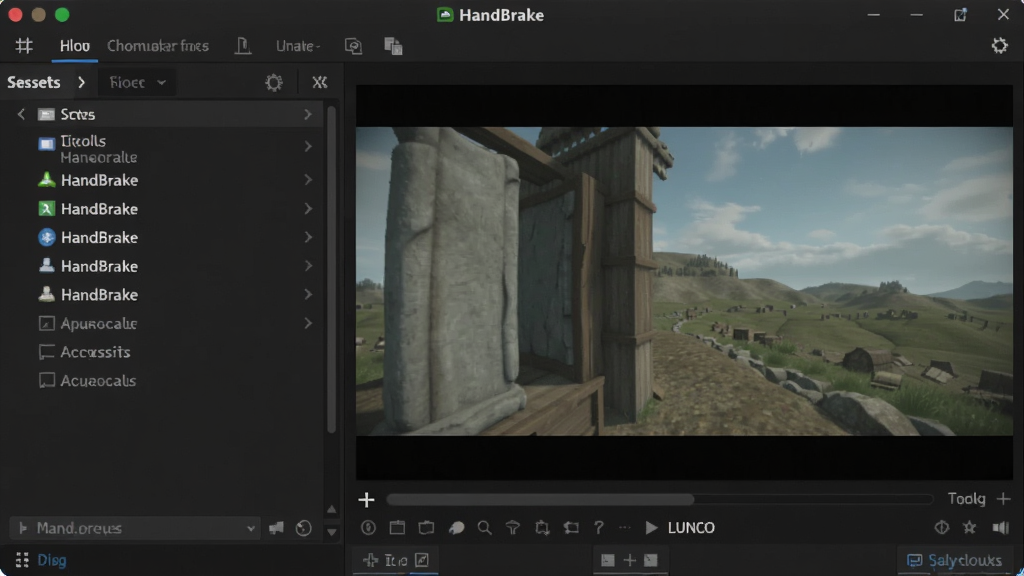Click the flag icon beside Mand.oreues
The width and height of the screenshot is (1024, 576).
click(276, 528)
